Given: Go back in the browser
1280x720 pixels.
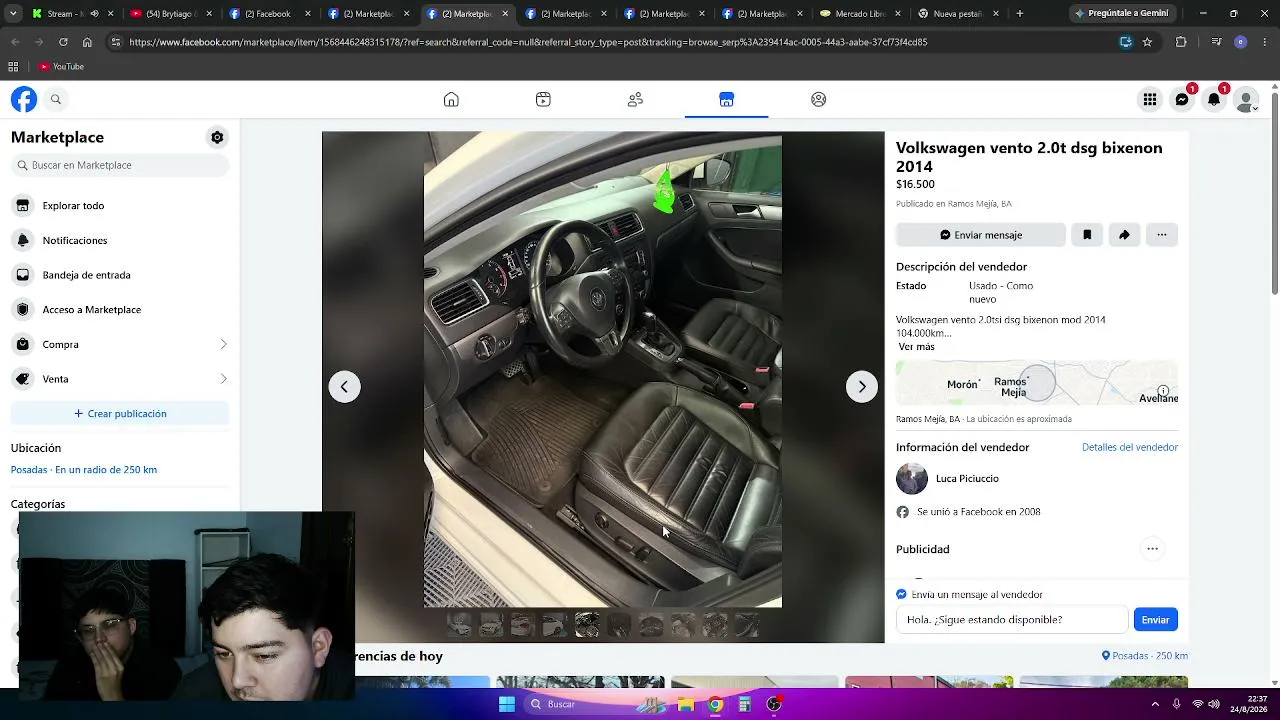Looking at the screenshot, I should tap(14, 42).
